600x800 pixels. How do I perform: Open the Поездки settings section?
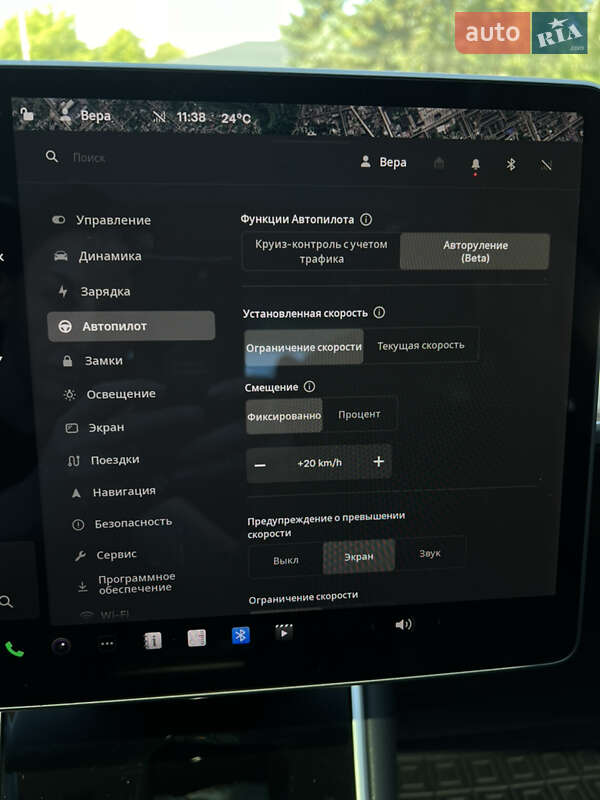(x=104, y=460)
